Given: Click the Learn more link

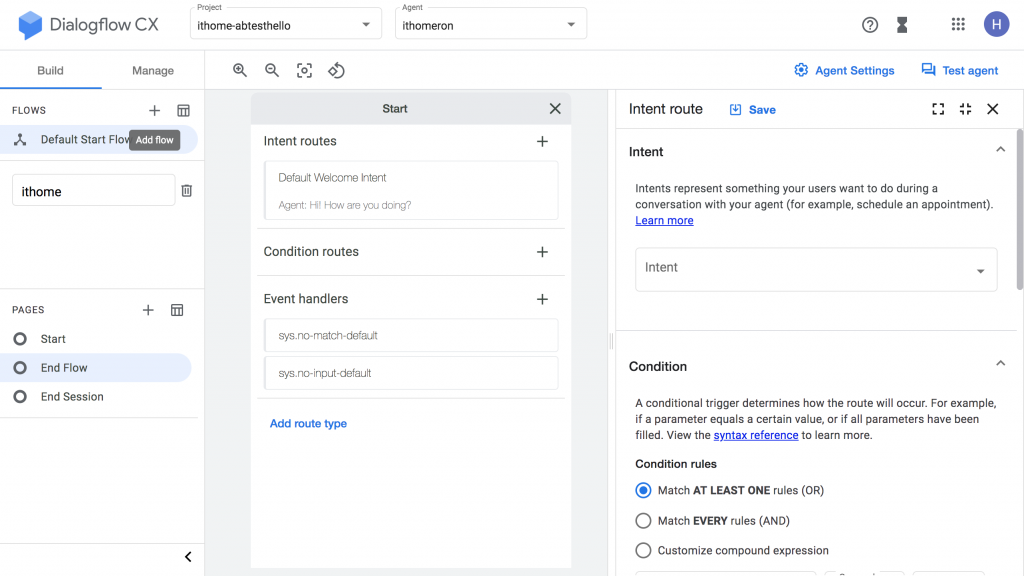Looking at the screenshot, I should (664, 221).
